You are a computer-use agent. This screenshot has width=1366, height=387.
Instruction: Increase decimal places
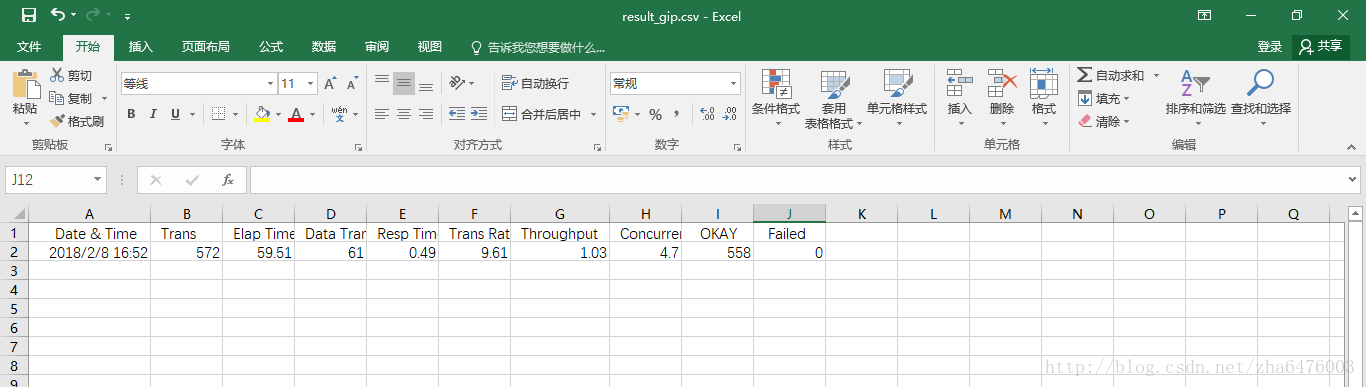point(706,114)
